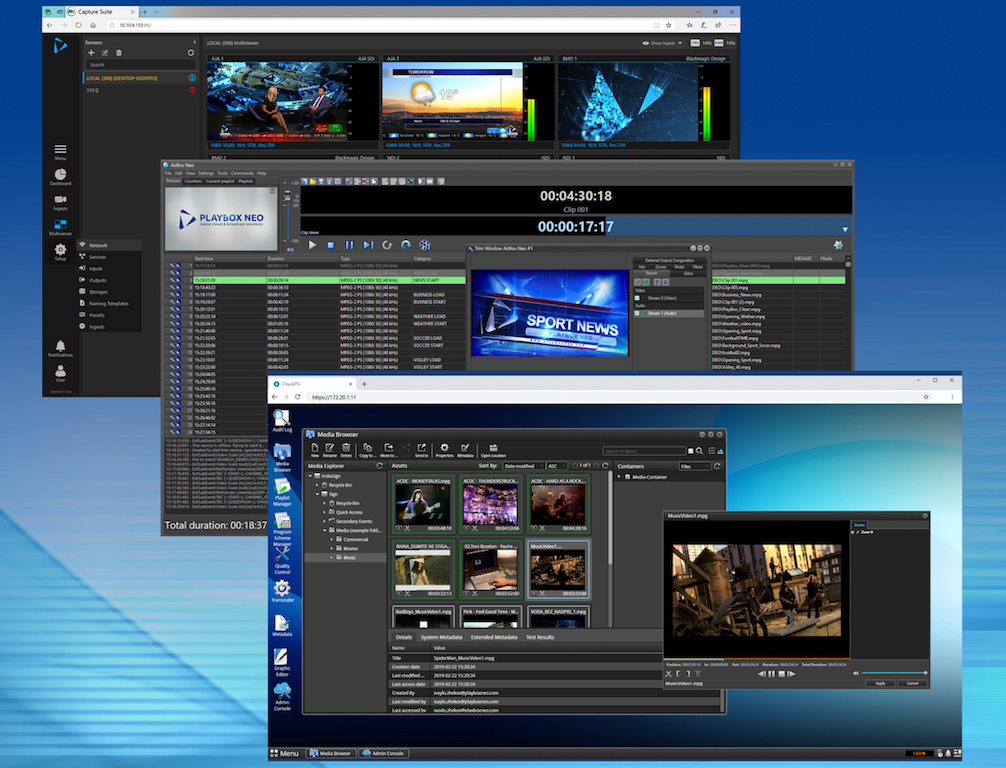Open the ASC sort order dropdown

point(556,466)
